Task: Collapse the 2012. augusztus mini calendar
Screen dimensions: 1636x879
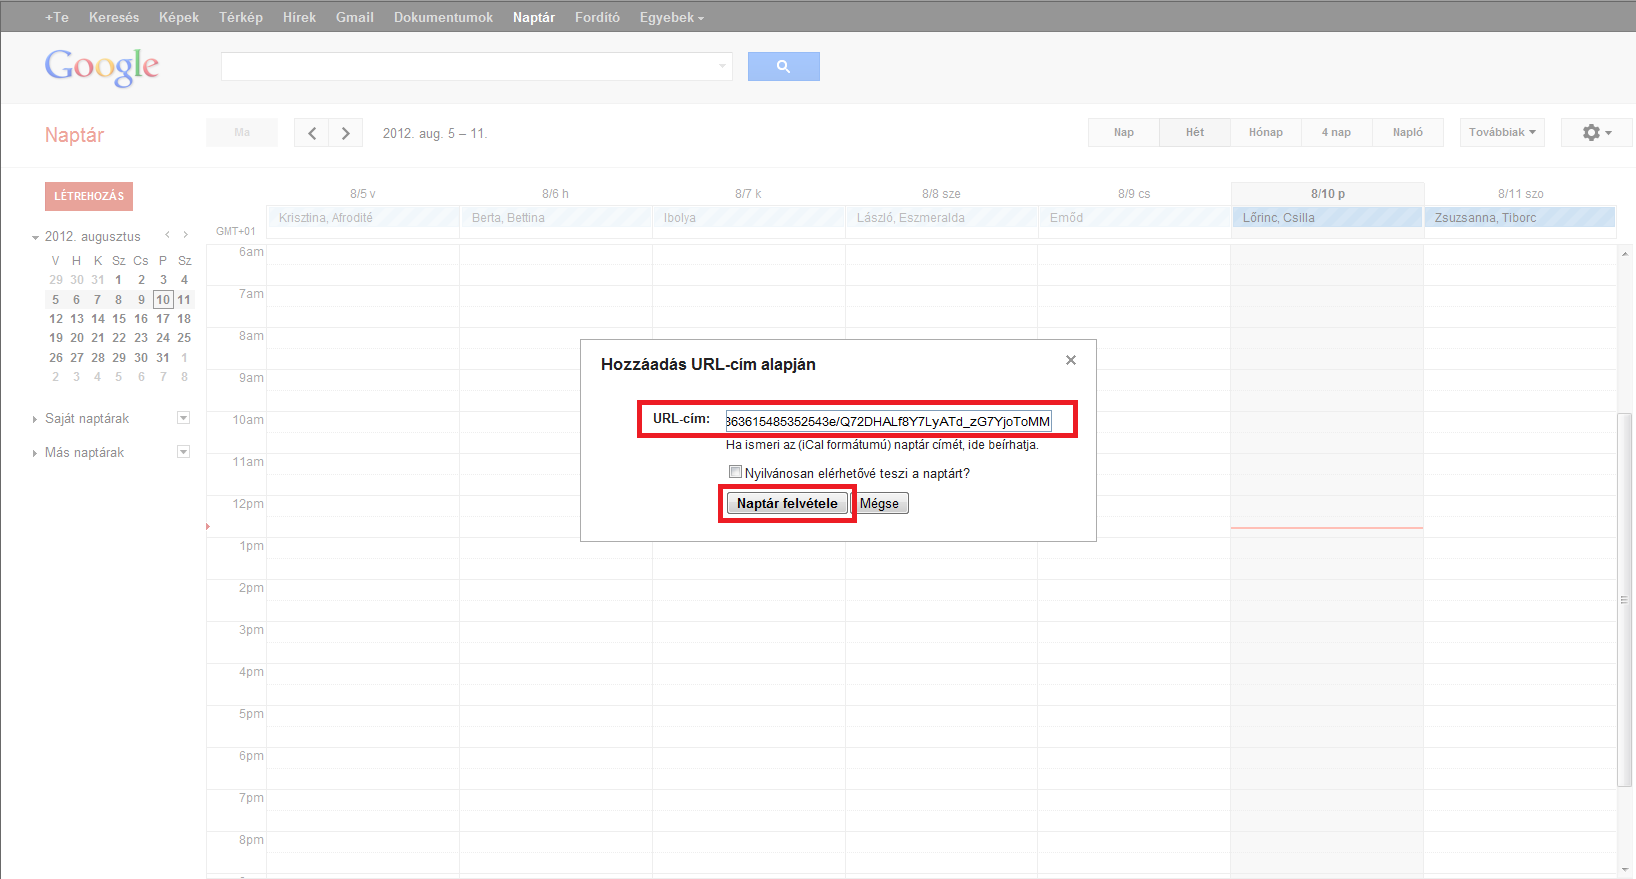Action: (36, 238)
